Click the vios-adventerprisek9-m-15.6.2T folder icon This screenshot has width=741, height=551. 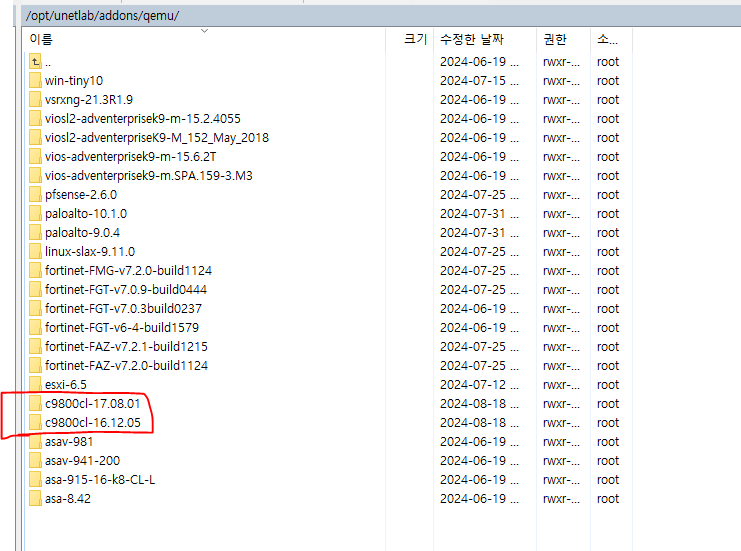pyautogui.click(x=35, y=156)
